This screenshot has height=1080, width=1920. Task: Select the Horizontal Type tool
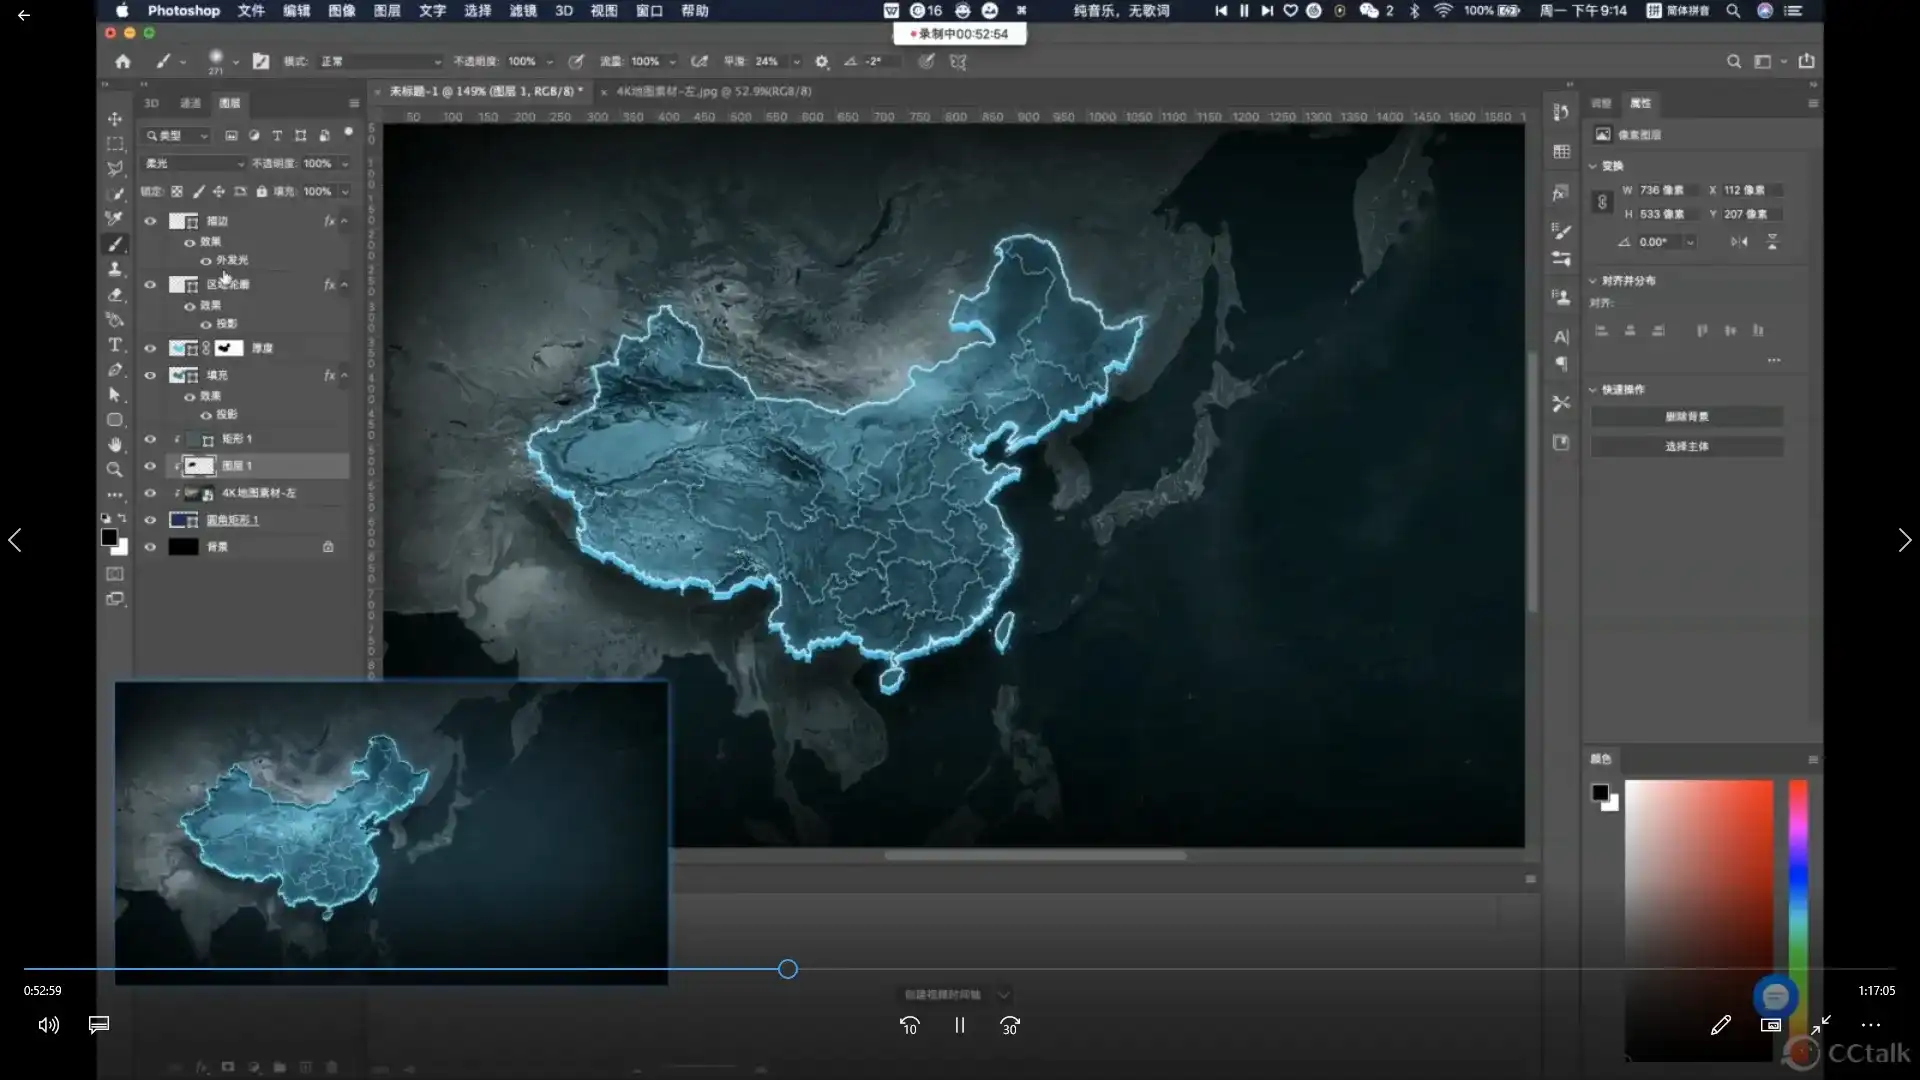(115, 345)
